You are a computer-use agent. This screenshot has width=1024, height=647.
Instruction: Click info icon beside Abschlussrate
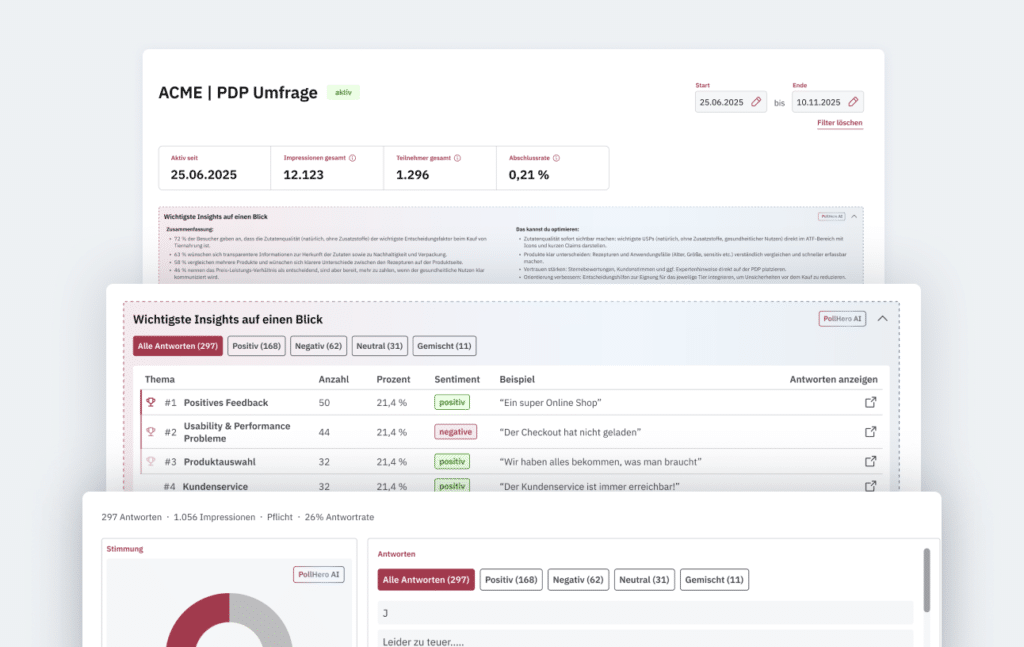coord(556,158)
